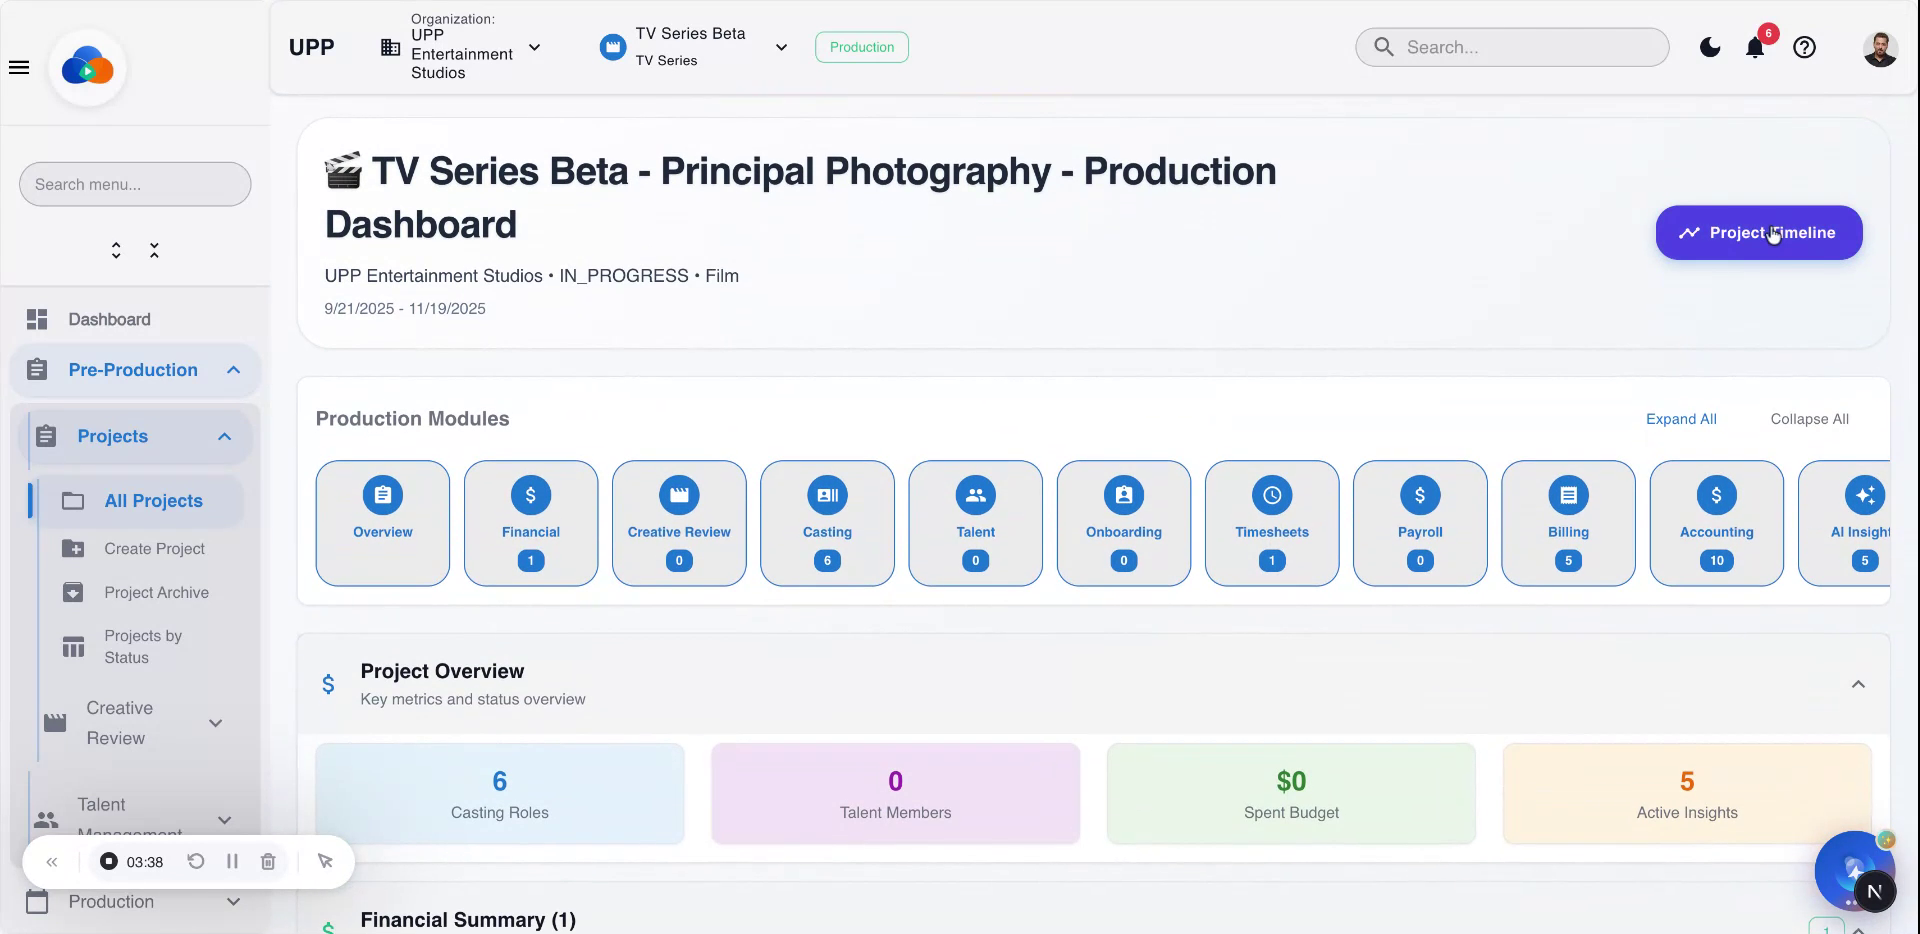
Task: Expand the Creative Review sidebar section
Action: 216,722
